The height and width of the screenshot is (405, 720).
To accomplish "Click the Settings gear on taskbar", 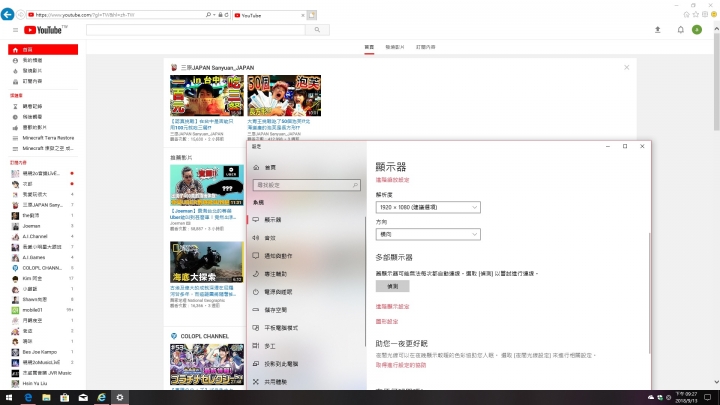I will (x=120, y=398).
